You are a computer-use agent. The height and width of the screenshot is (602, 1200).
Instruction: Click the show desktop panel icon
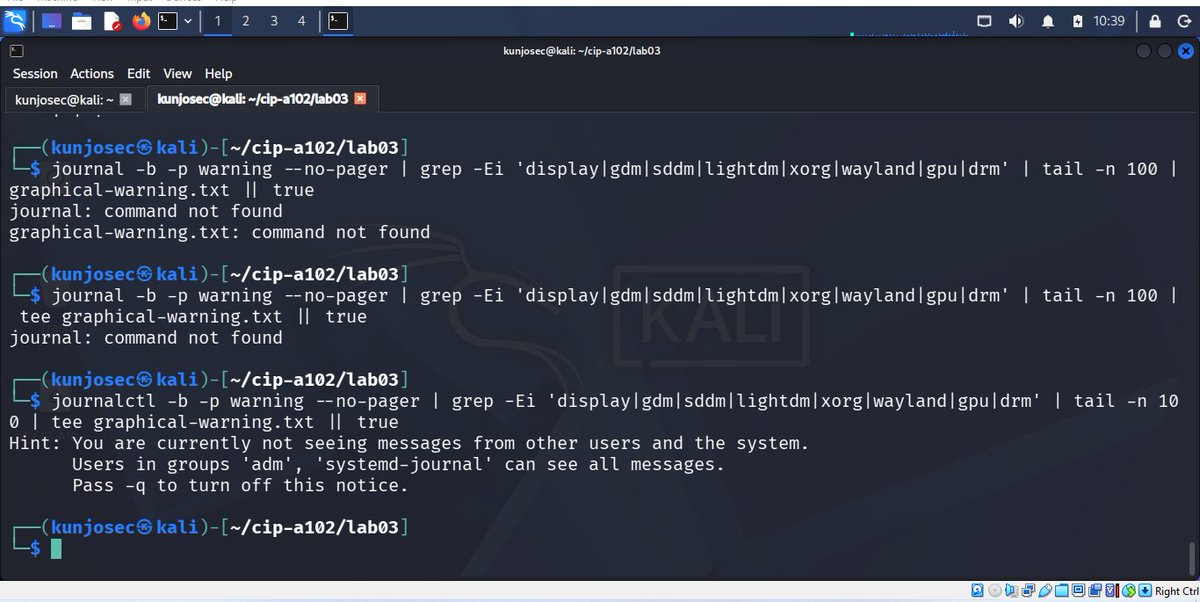click(51, 20)
